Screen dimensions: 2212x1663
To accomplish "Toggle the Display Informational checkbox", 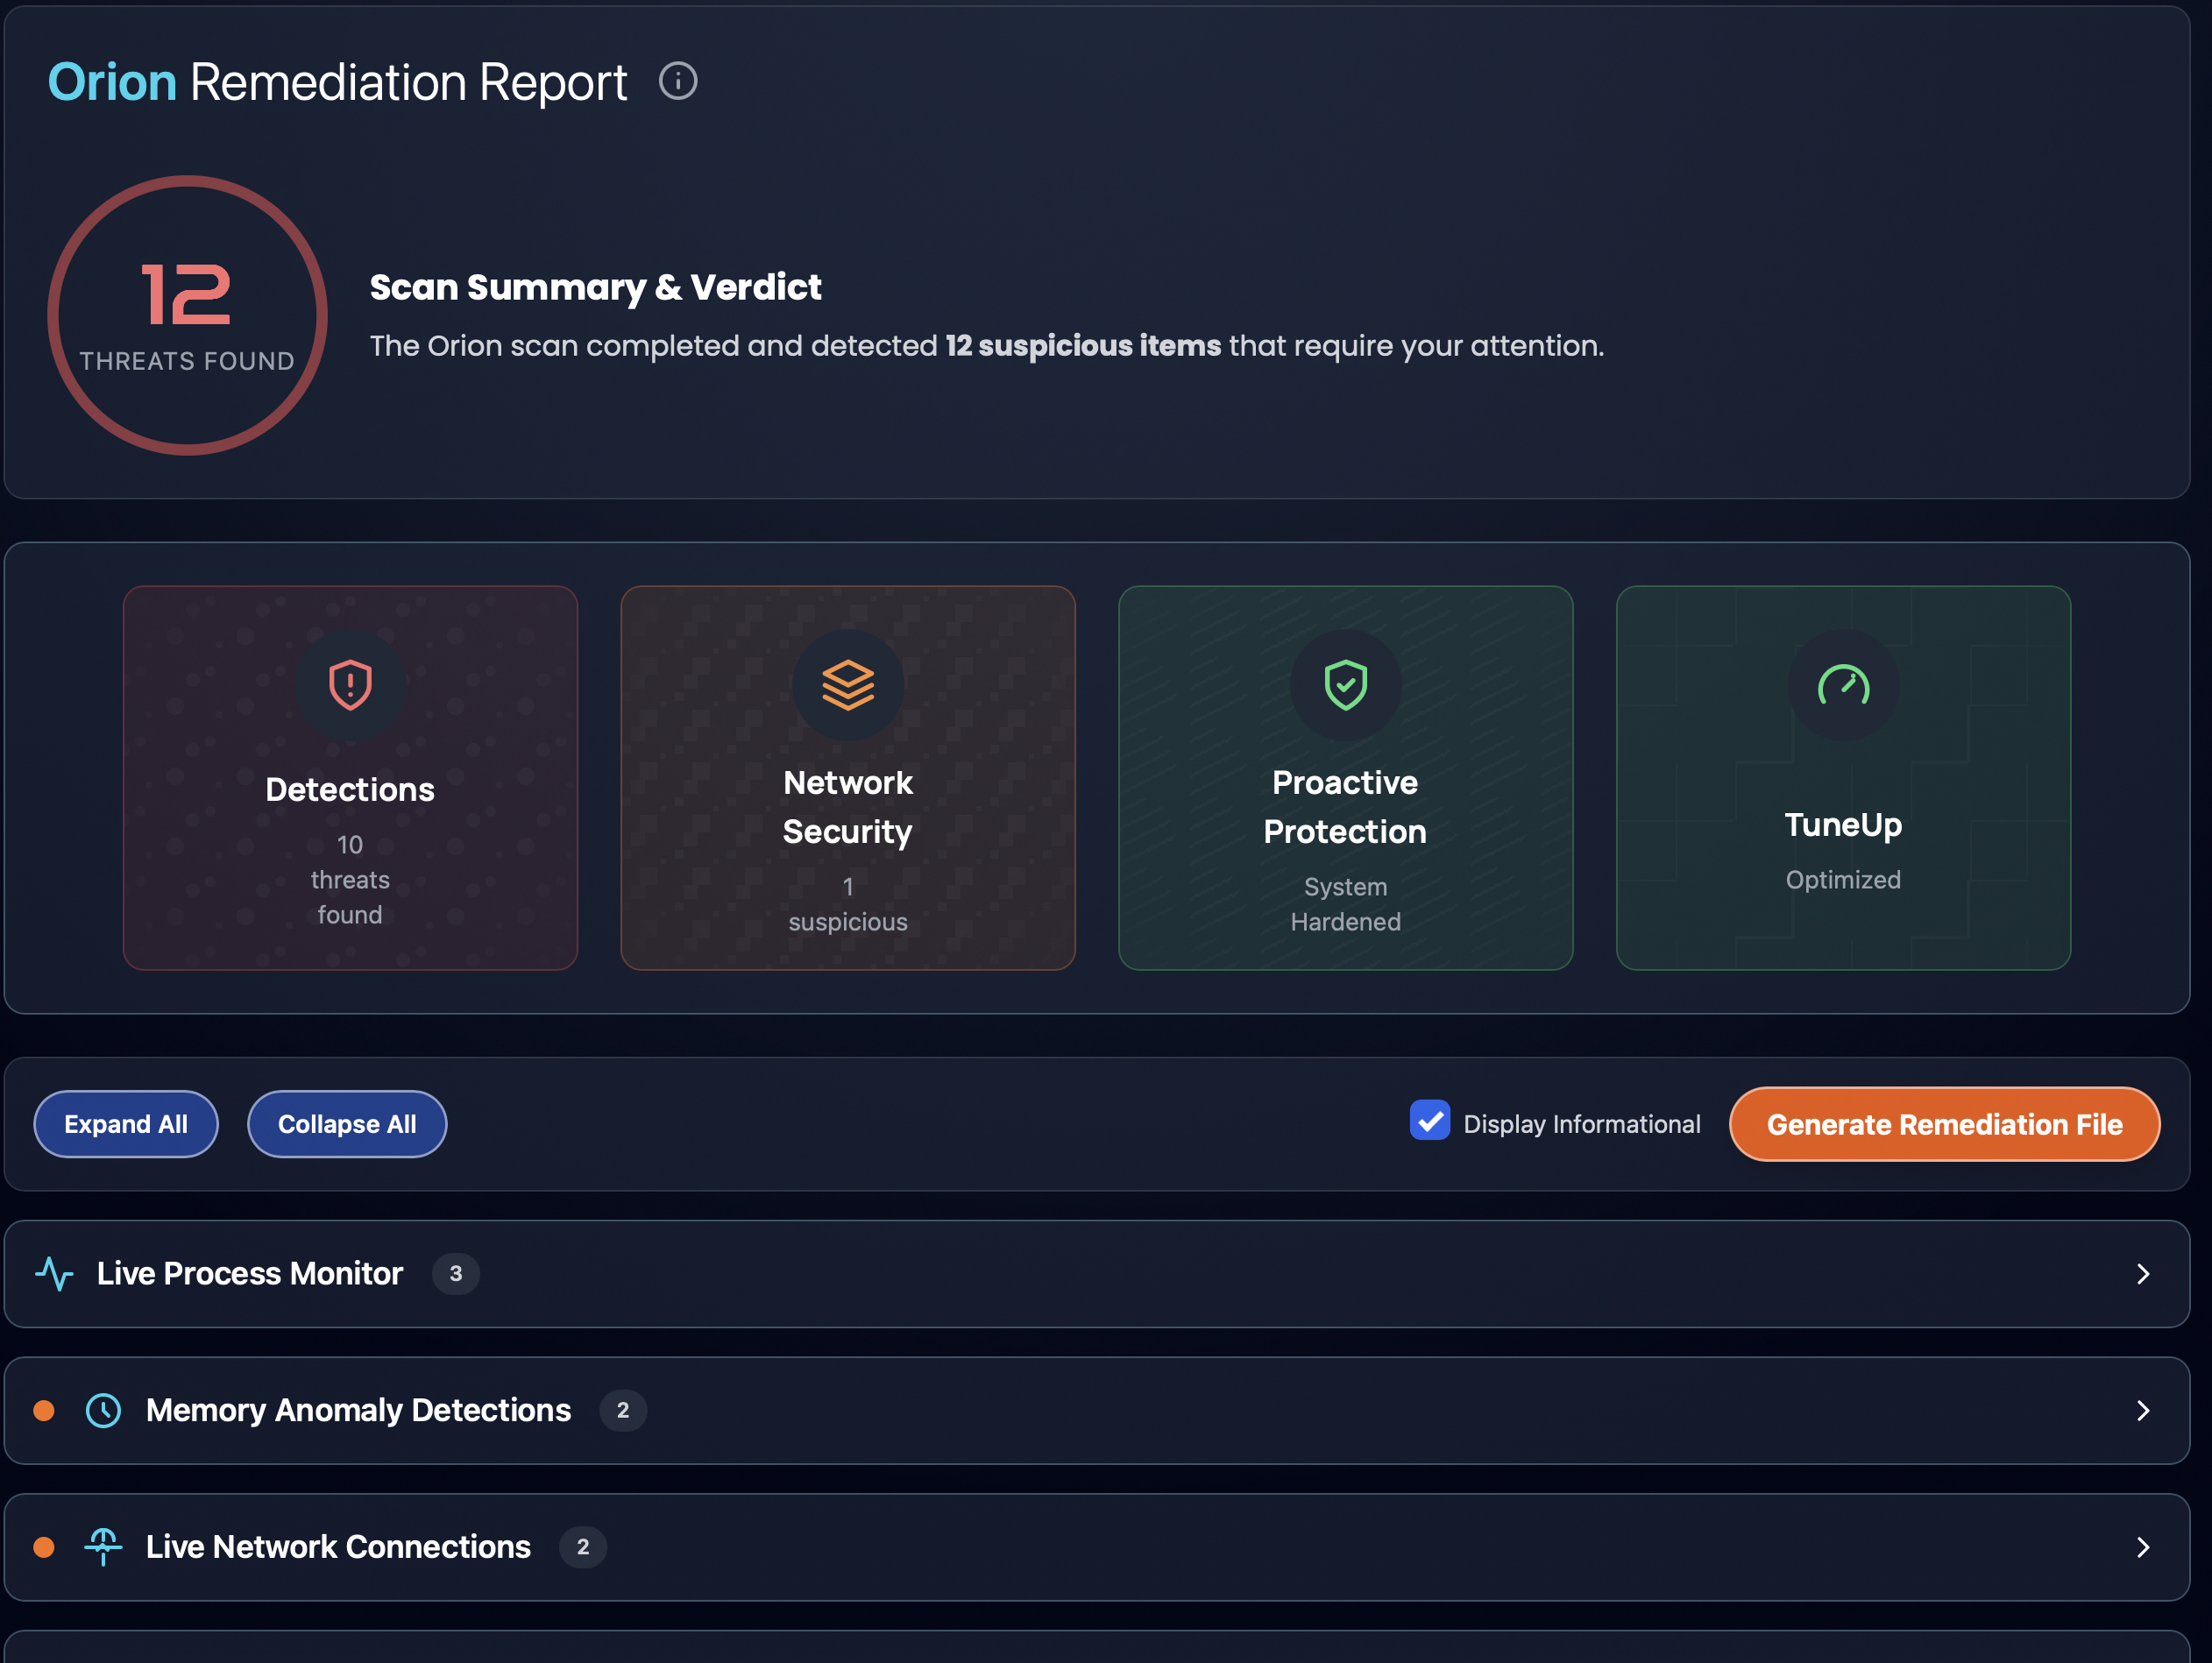I will coord(1430,1120).
